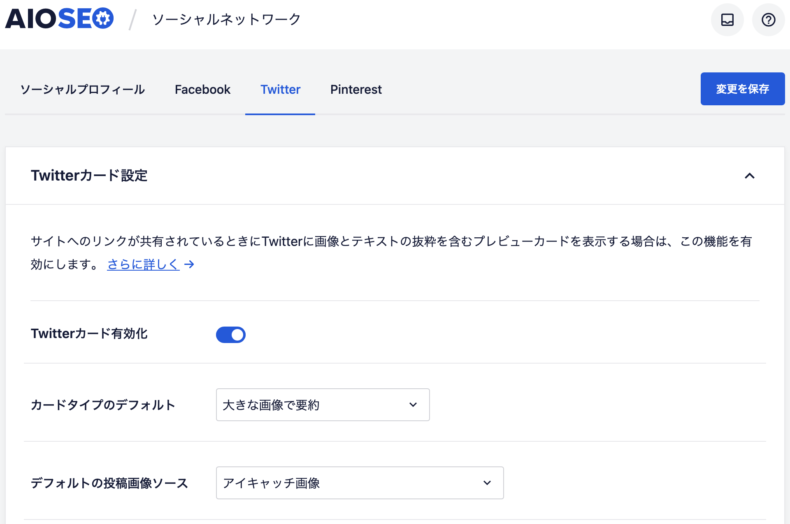Switch to the ソーシャルプロフィール tab

click(x=82, y=90)
